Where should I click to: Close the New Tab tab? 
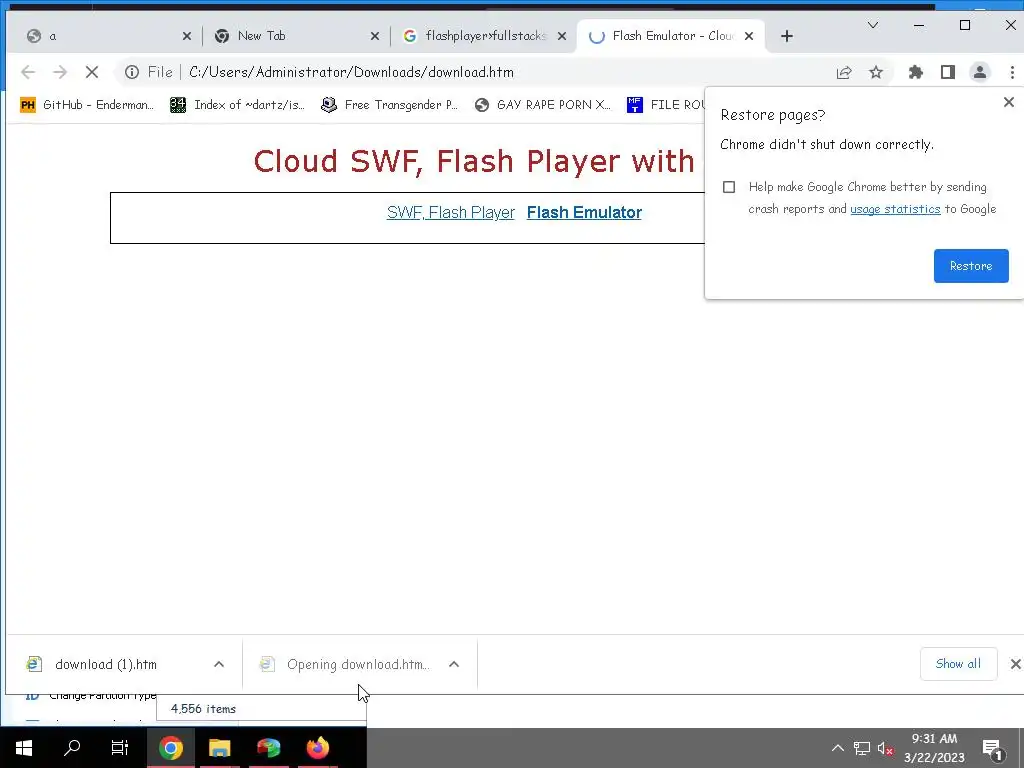(x=375, y=37)
